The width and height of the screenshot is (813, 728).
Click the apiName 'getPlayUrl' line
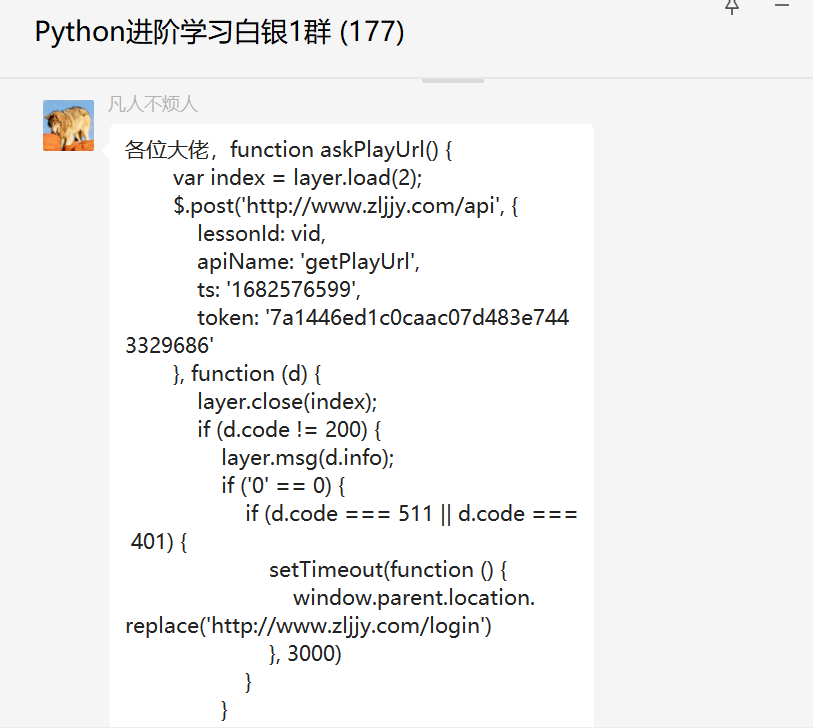(309, 262)
